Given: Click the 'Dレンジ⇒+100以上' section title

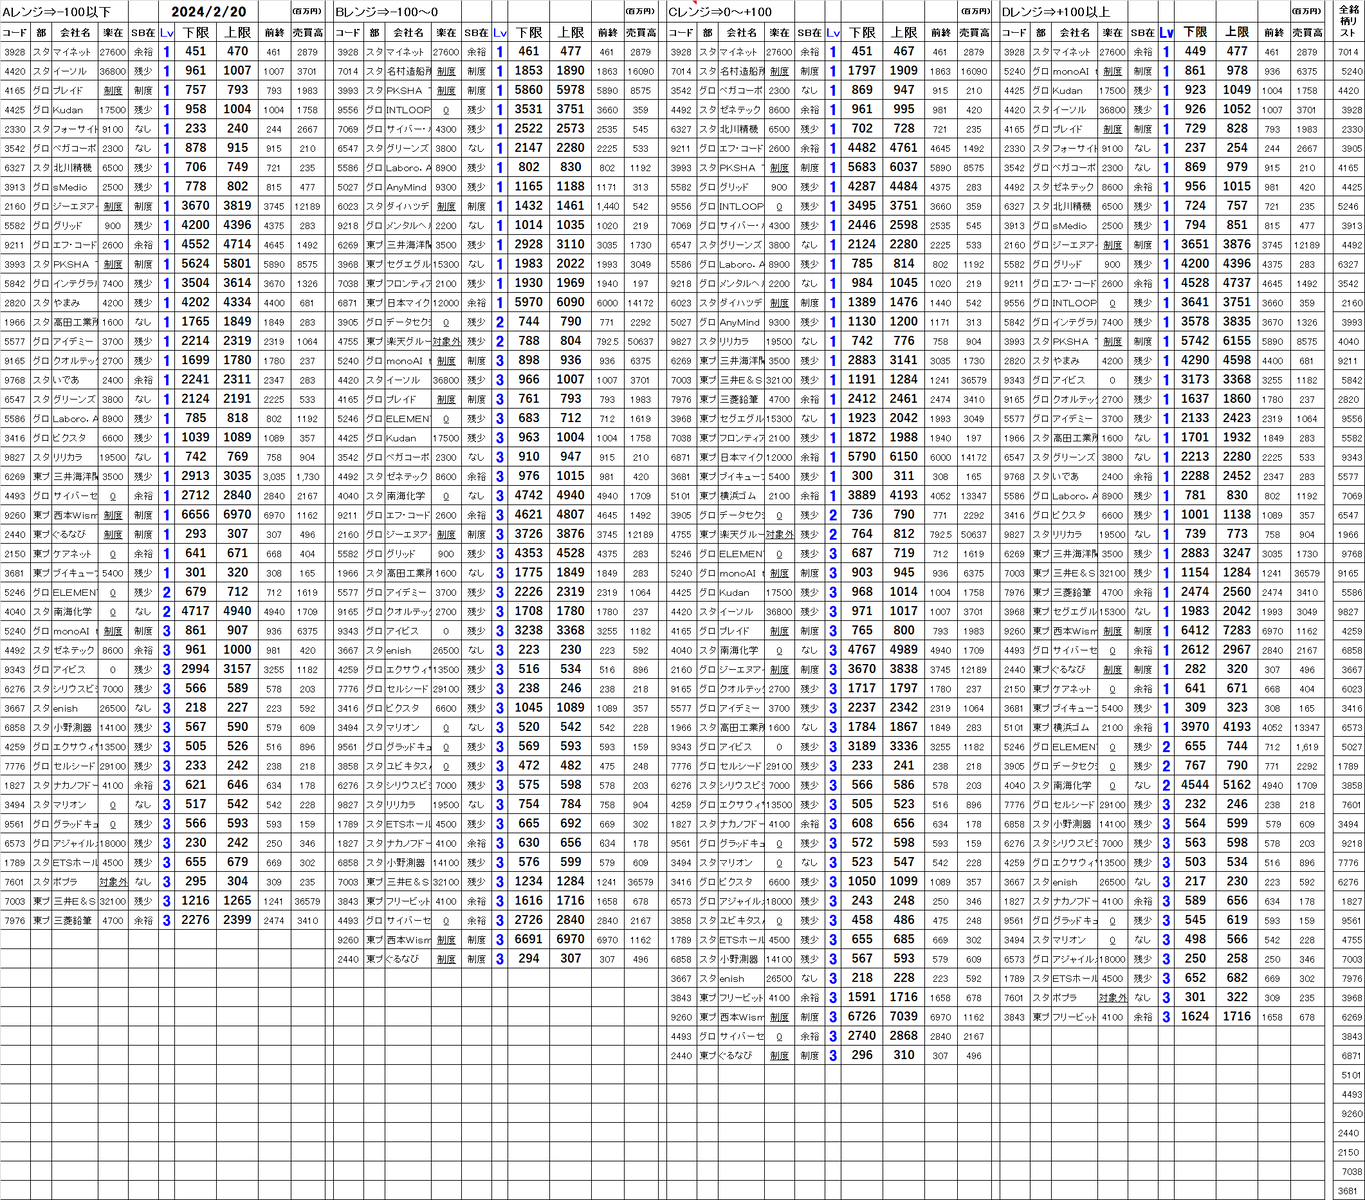Looking at the screenshot, I should pyautogui.click(x=1056, y=12).
